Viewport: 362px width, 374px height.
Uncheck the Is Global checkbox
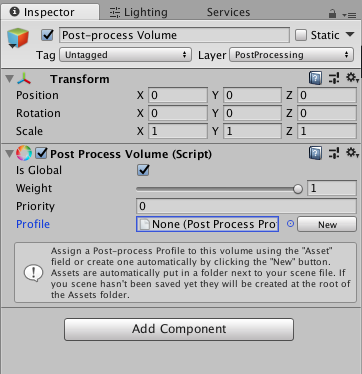tap(143, 170)
